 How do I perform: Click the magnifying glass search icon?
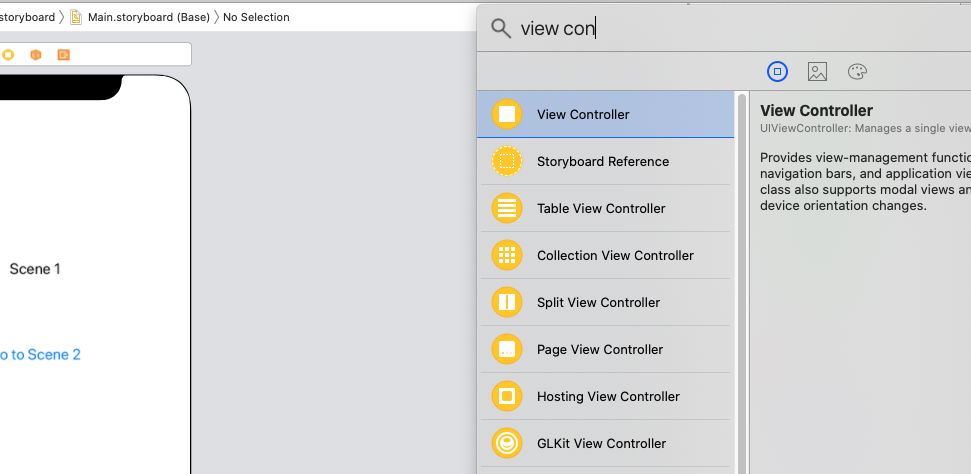click(500, 28)
